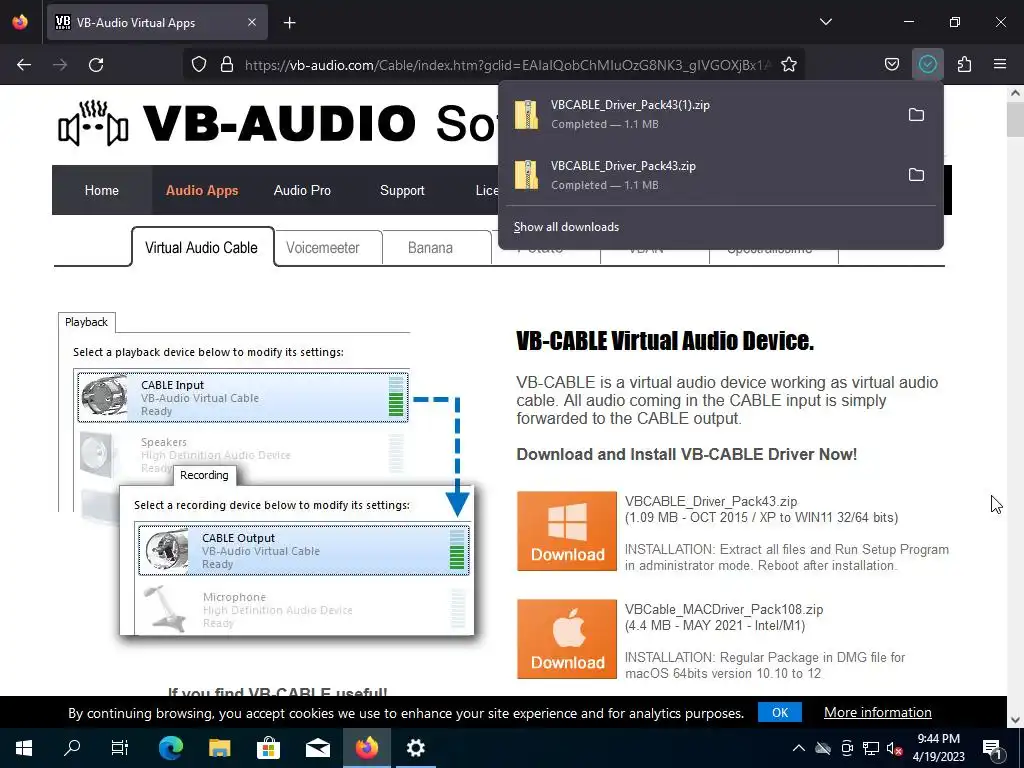Screen dimensions: 1024x768
Task: Click Show all downloads
Action: pyautogui.click(x=566, y=227)
